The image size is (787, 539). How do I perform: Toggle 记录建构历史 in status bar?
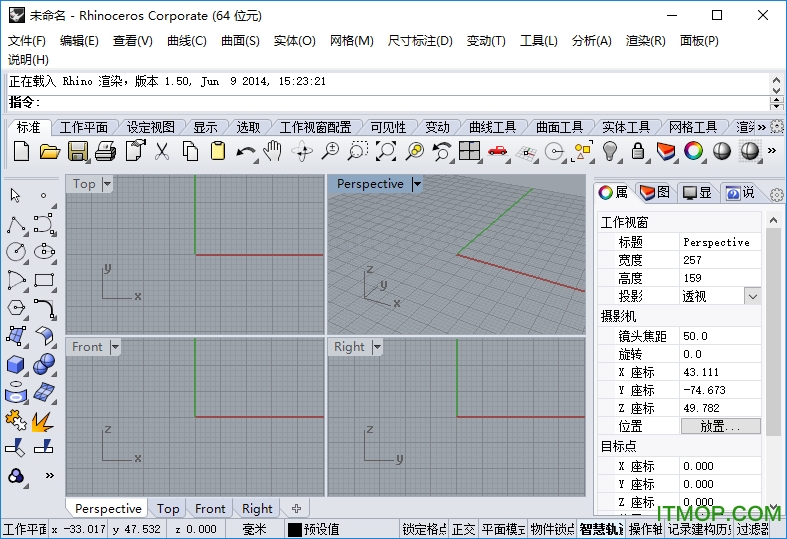(x=700, y=529)
